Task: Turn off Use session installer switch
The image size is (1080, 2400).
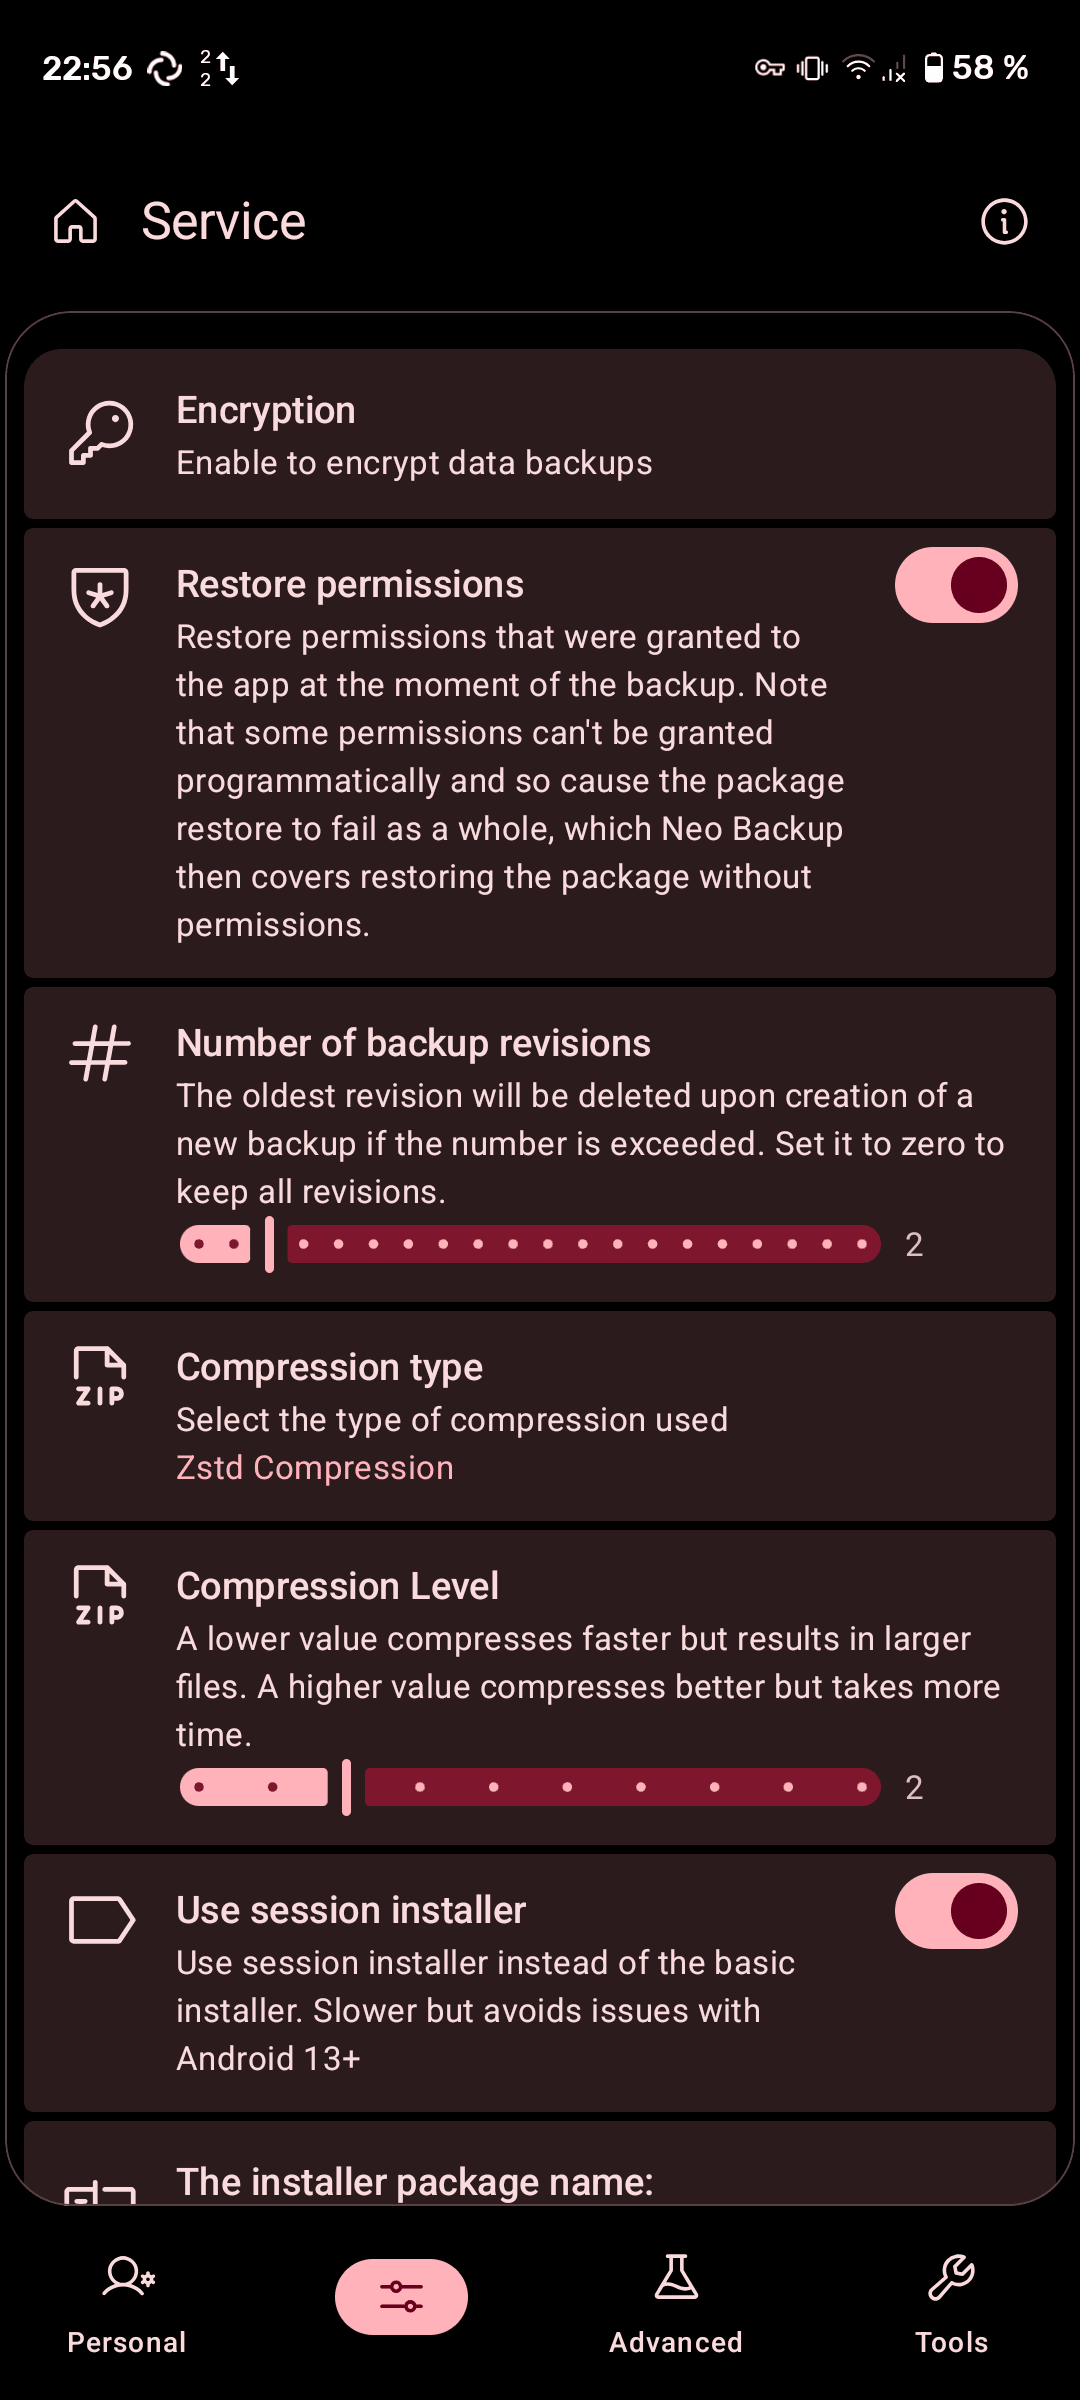Action: (x=956, y=1911)
